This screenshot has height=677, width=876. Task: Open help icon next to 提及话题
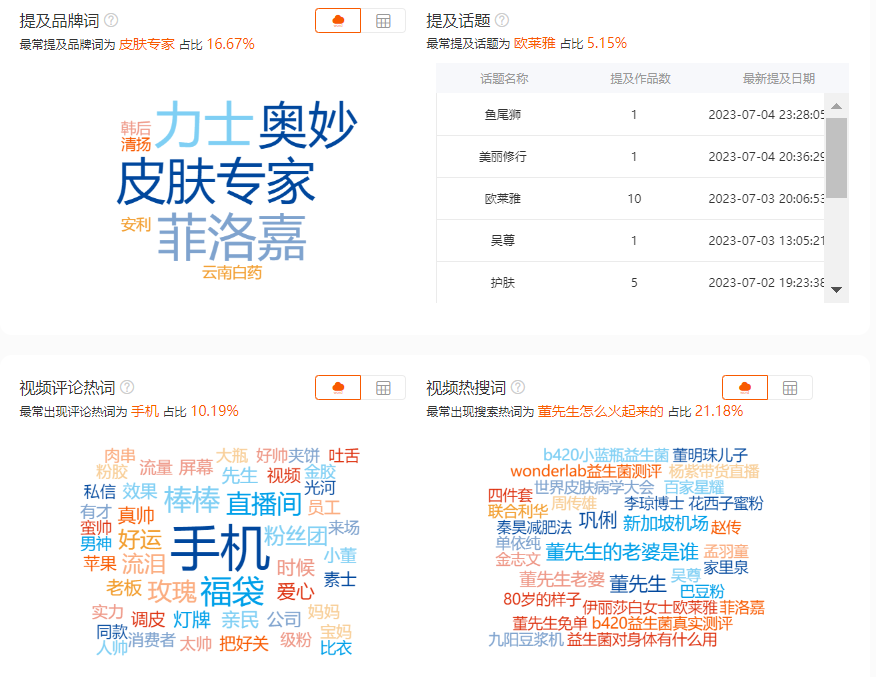(x=502, y=20)
